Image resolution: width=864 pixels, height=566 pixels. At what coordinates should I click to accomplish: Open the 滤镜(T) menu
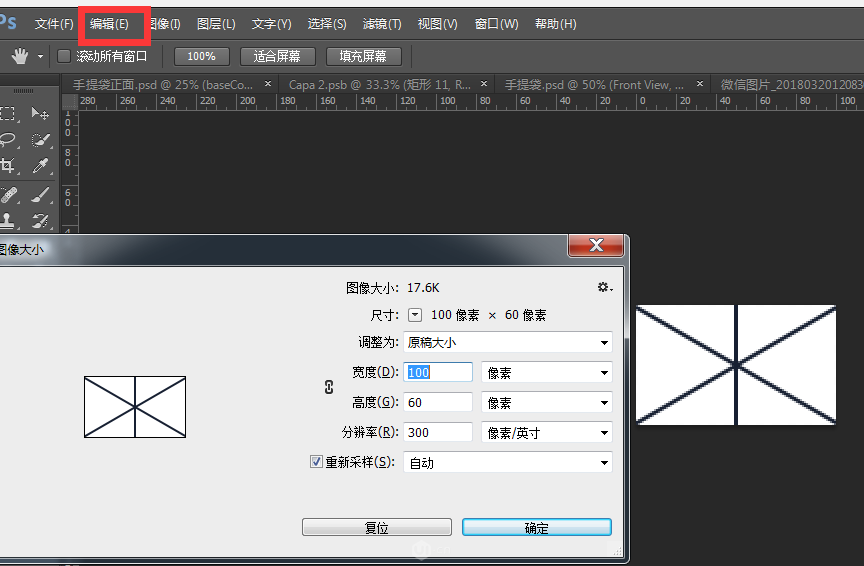point(382,24)
